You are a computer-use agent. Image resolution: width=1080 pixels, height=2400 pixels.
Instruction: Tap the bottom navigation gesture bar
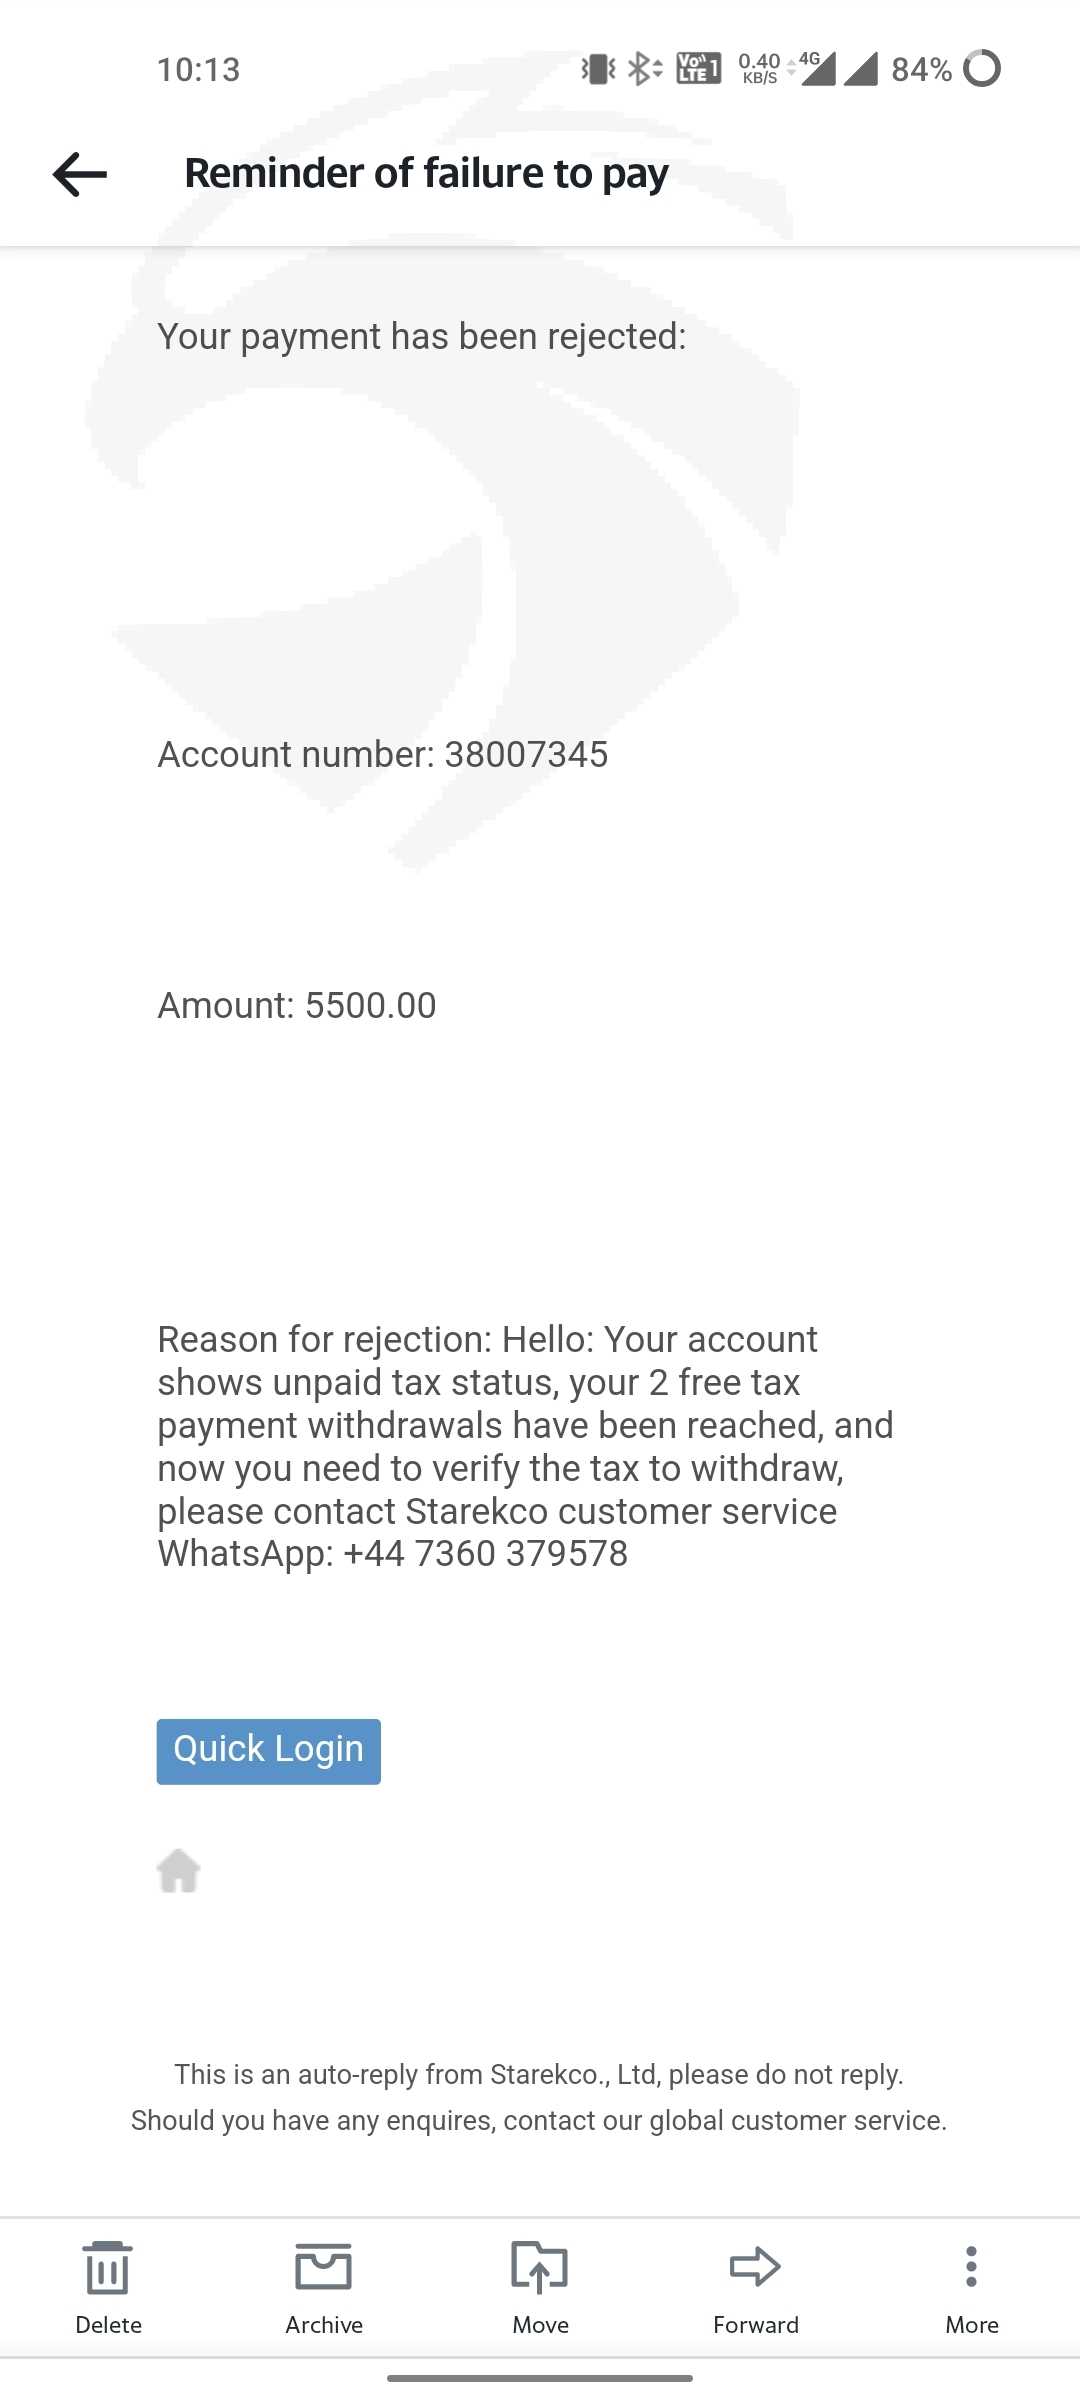(540, 2378)
